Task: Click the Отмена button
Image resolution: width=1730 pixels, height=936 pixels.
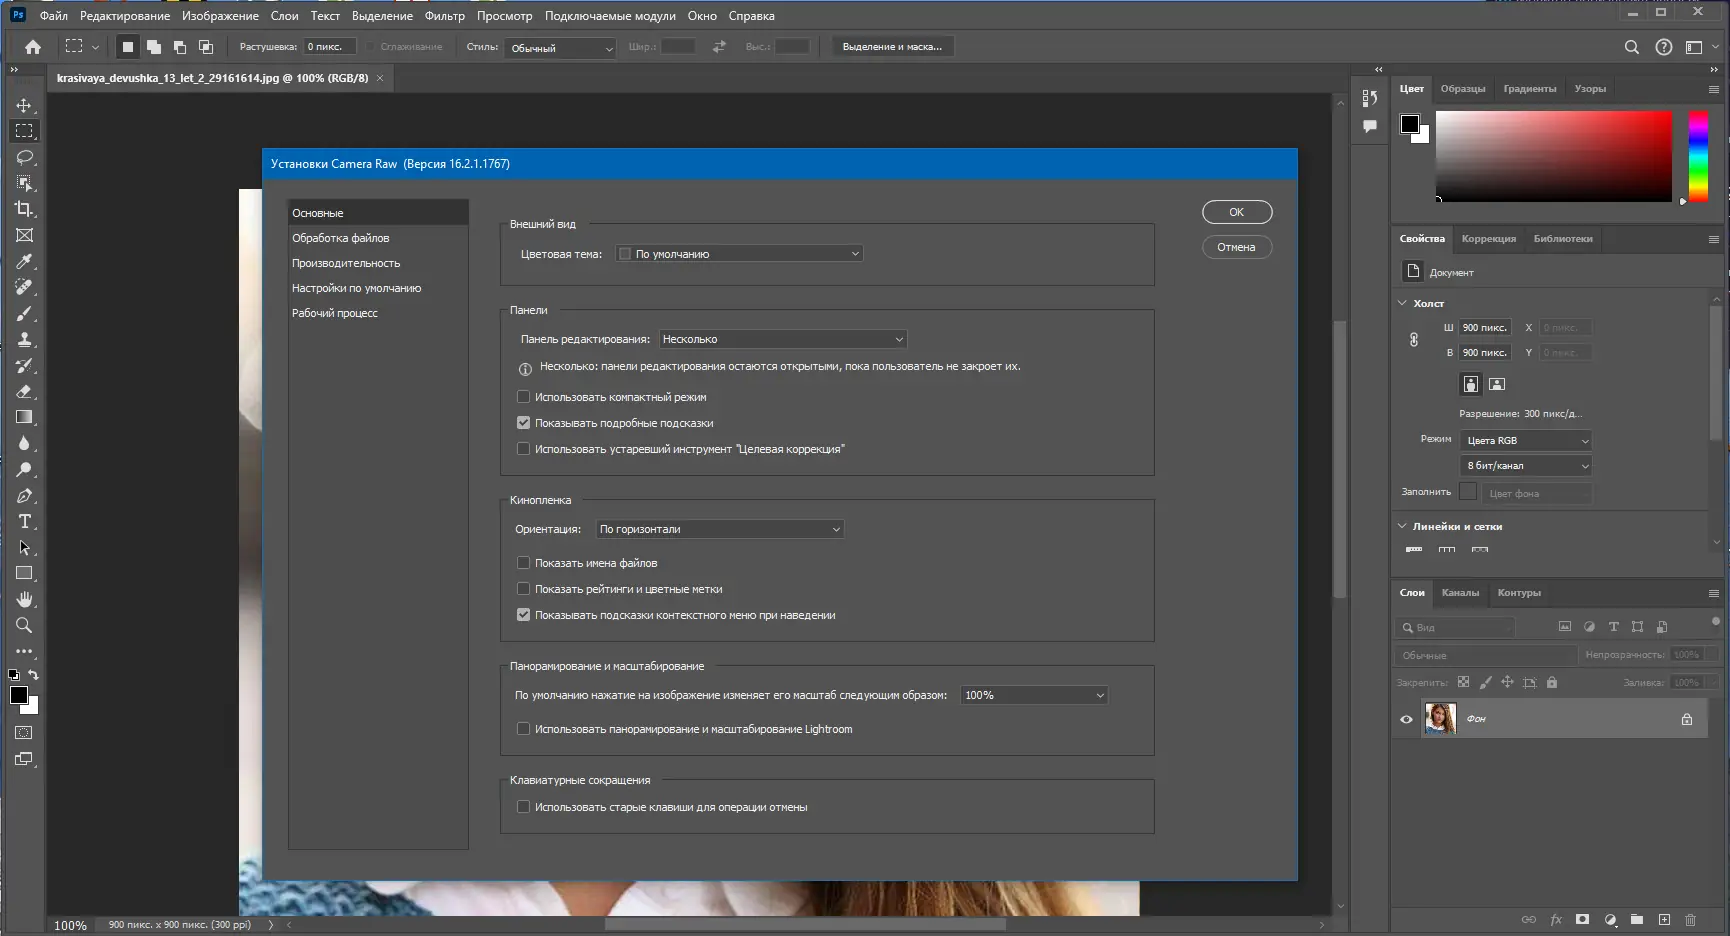Action: [1236, 247]
